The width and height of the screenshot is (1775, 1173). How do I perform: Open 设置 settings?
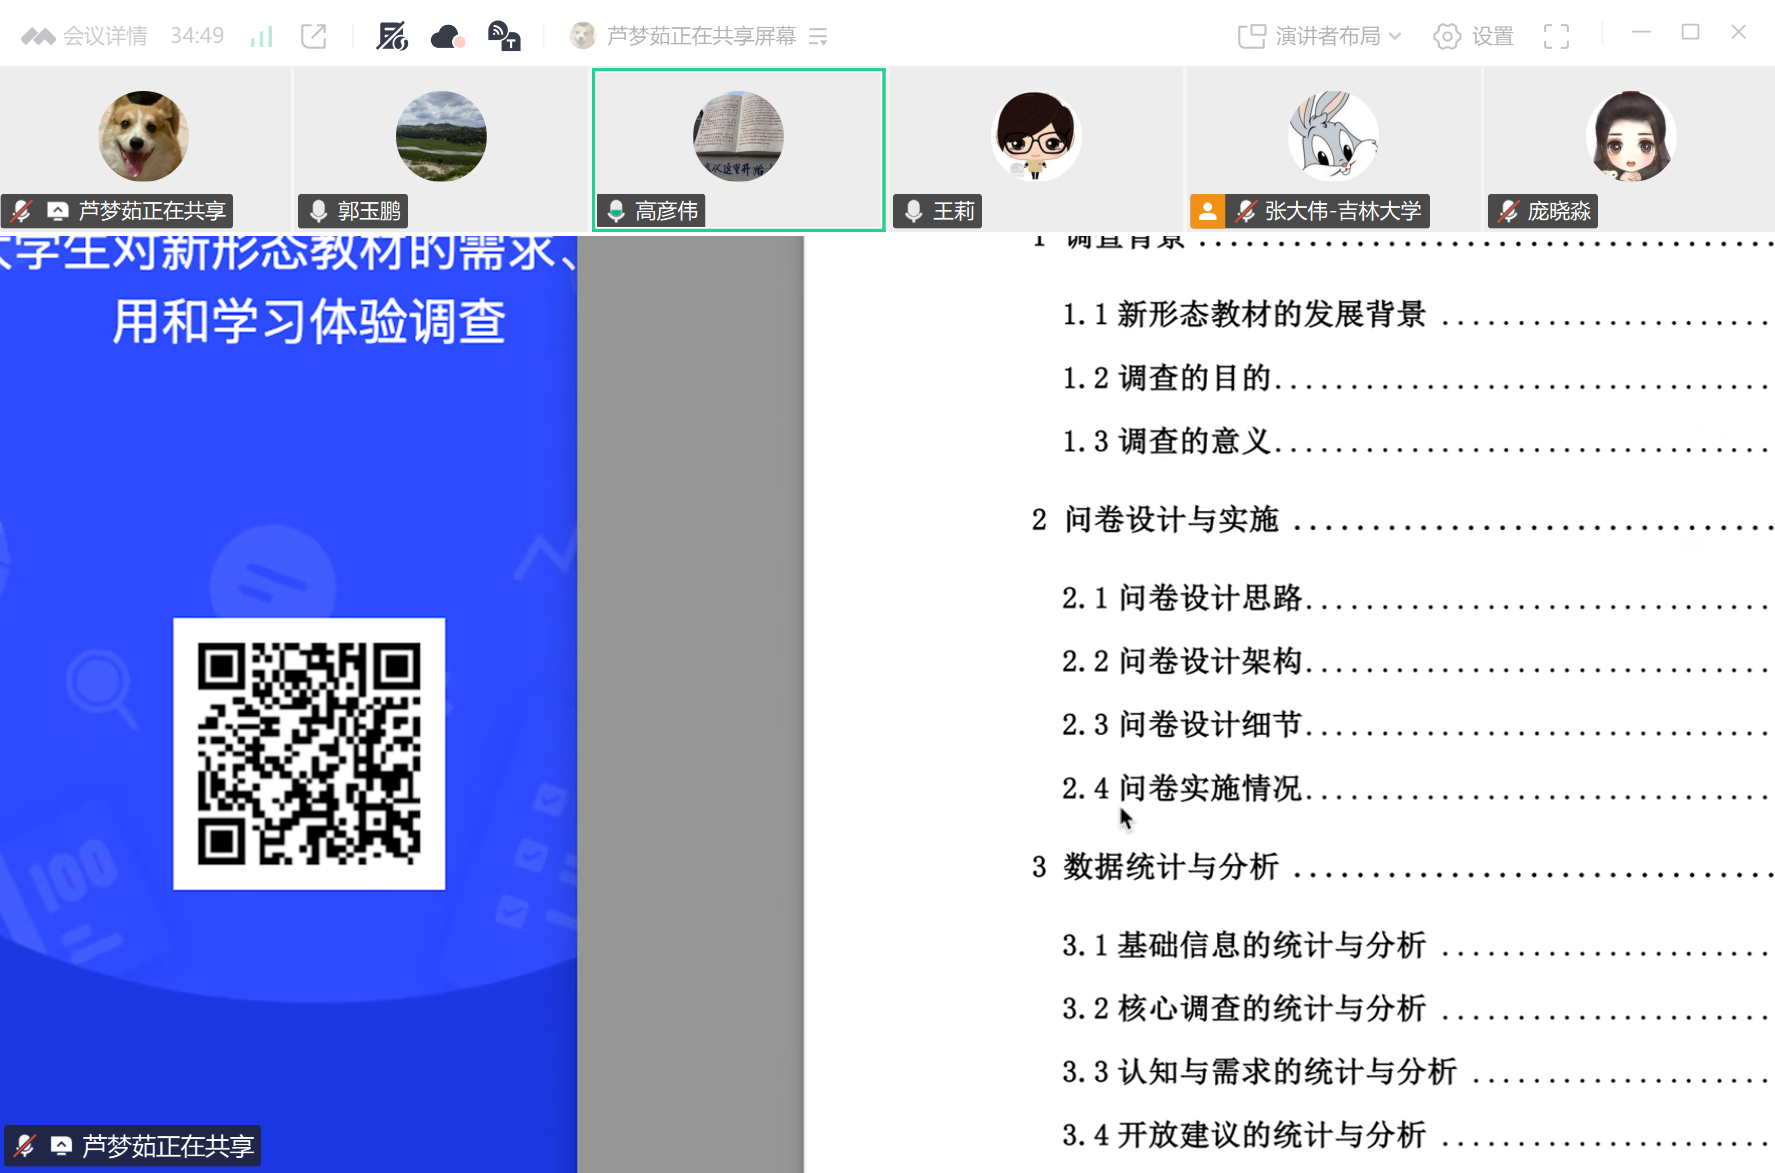click(1474, 37)
